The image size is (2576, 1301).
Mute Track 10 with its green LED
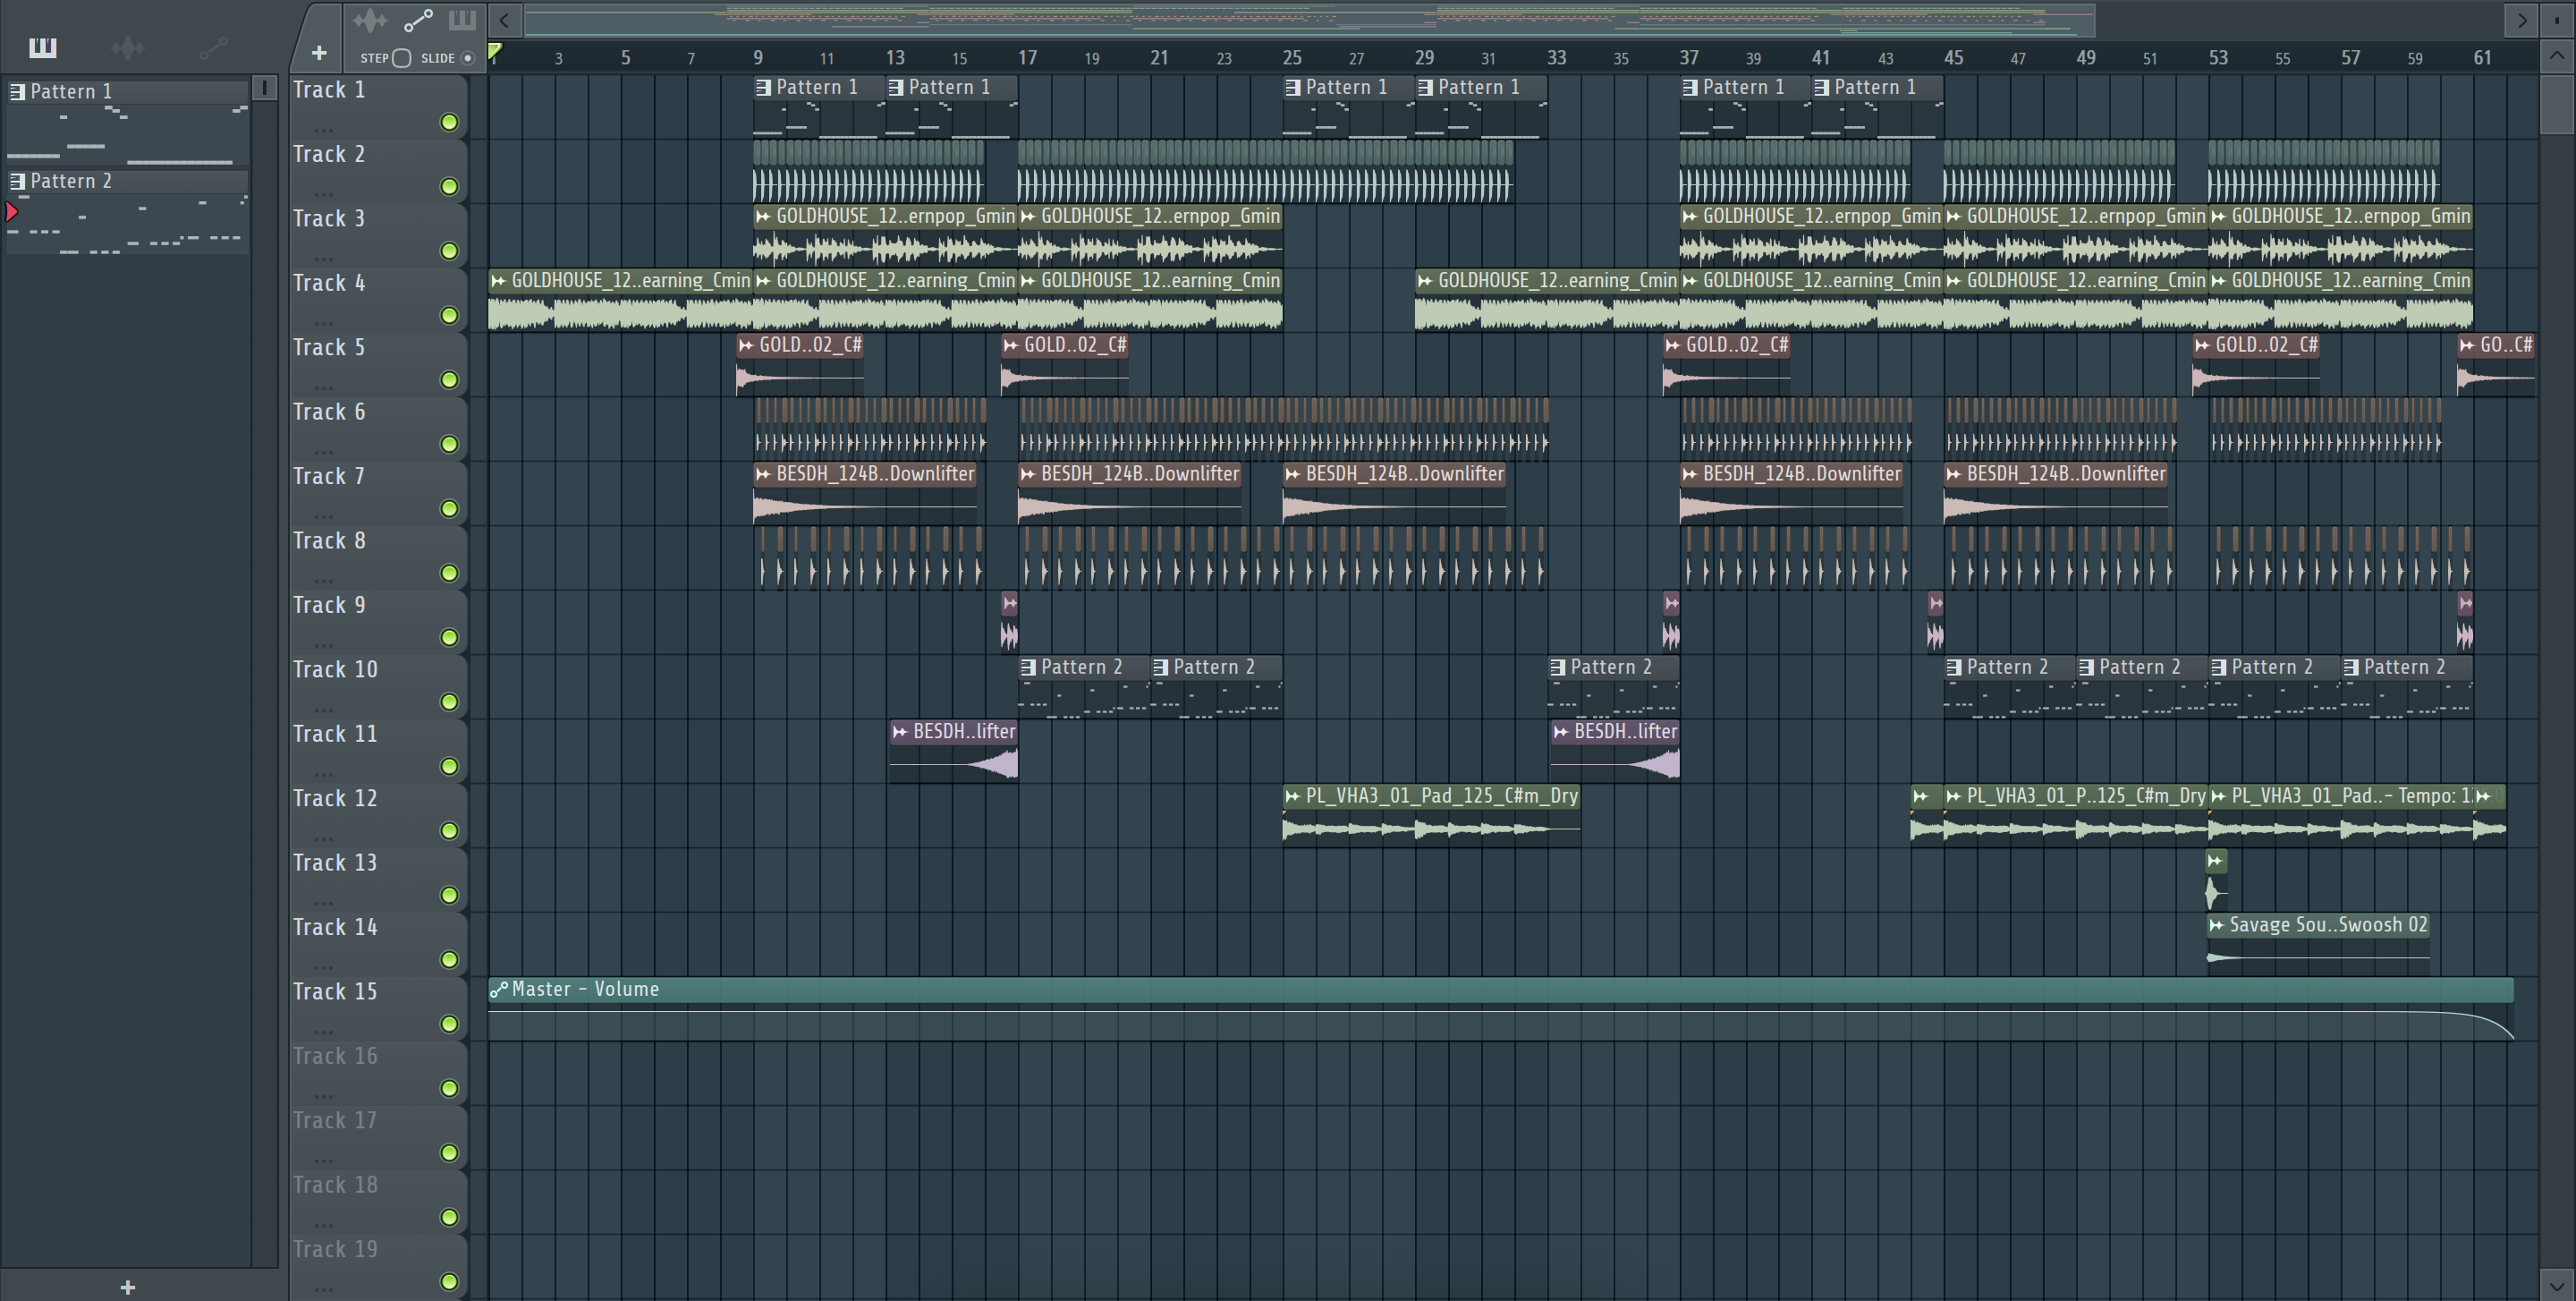[x=450, y=702]
